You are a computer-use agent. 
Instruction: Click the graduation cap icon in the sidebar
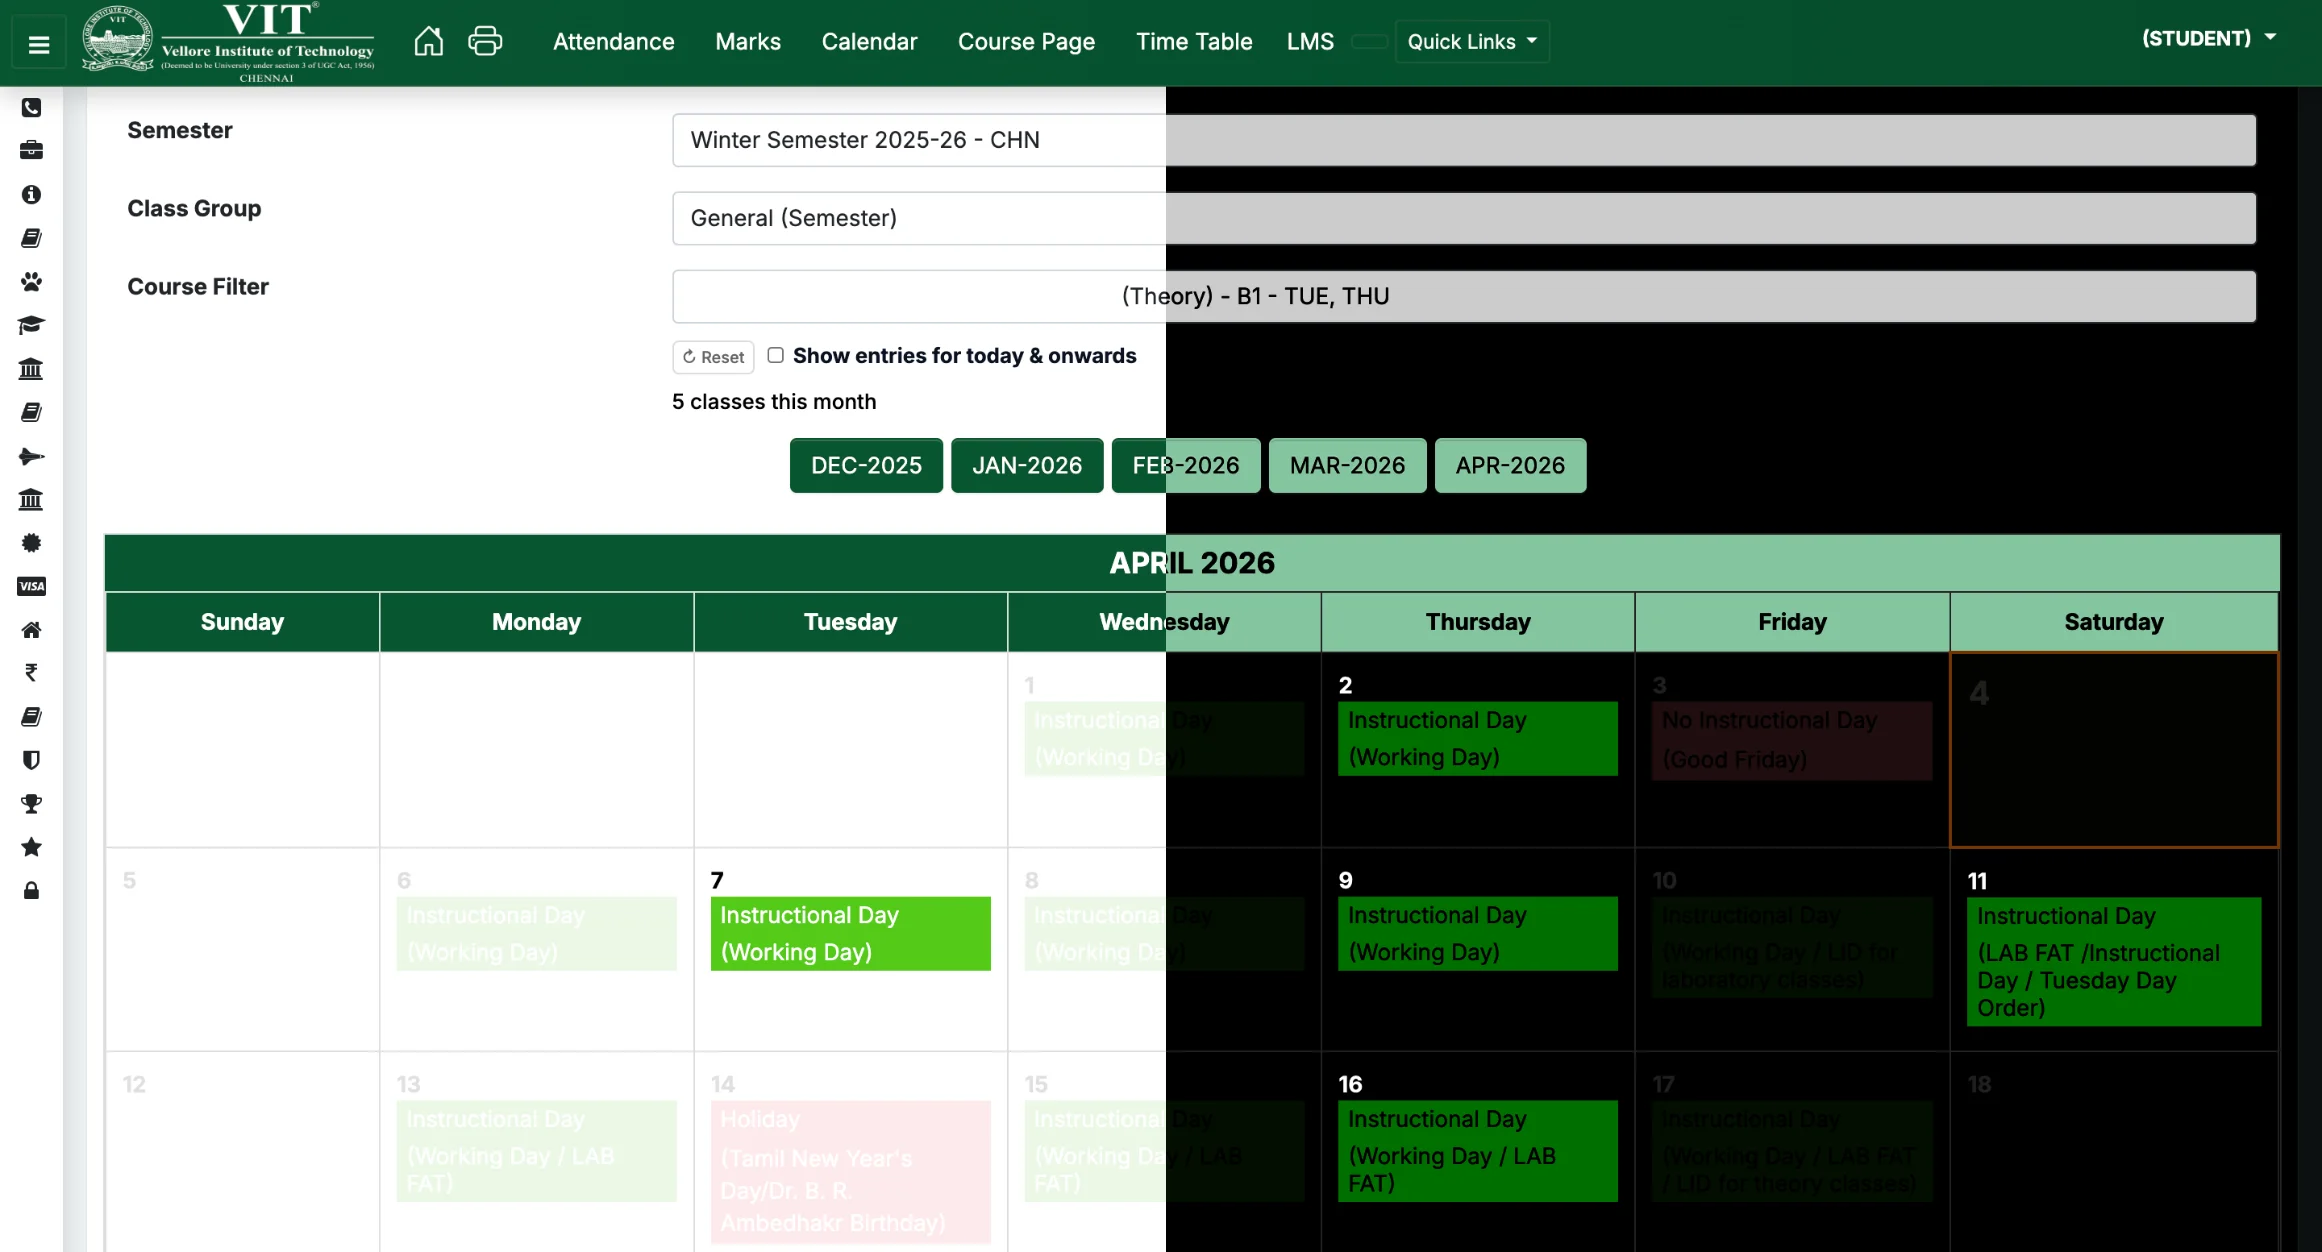[31, 325]
